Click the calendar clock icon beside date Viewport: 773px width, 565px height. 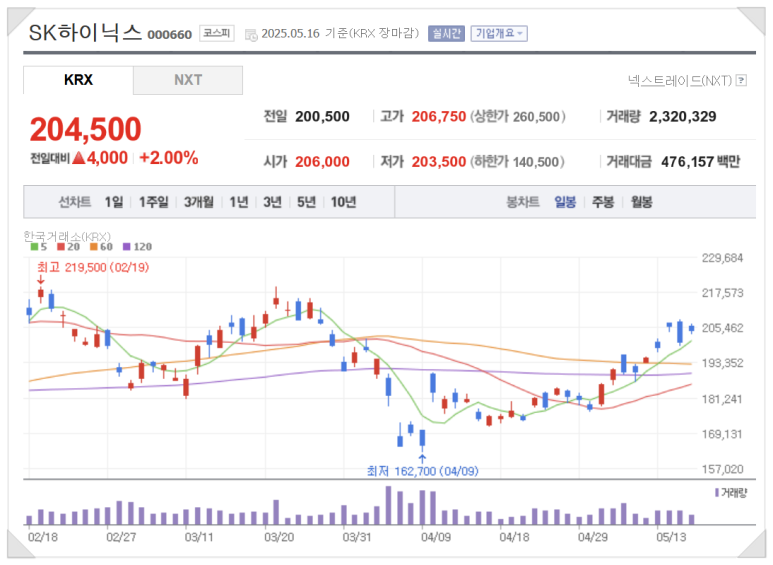click(x=251, y=35)
